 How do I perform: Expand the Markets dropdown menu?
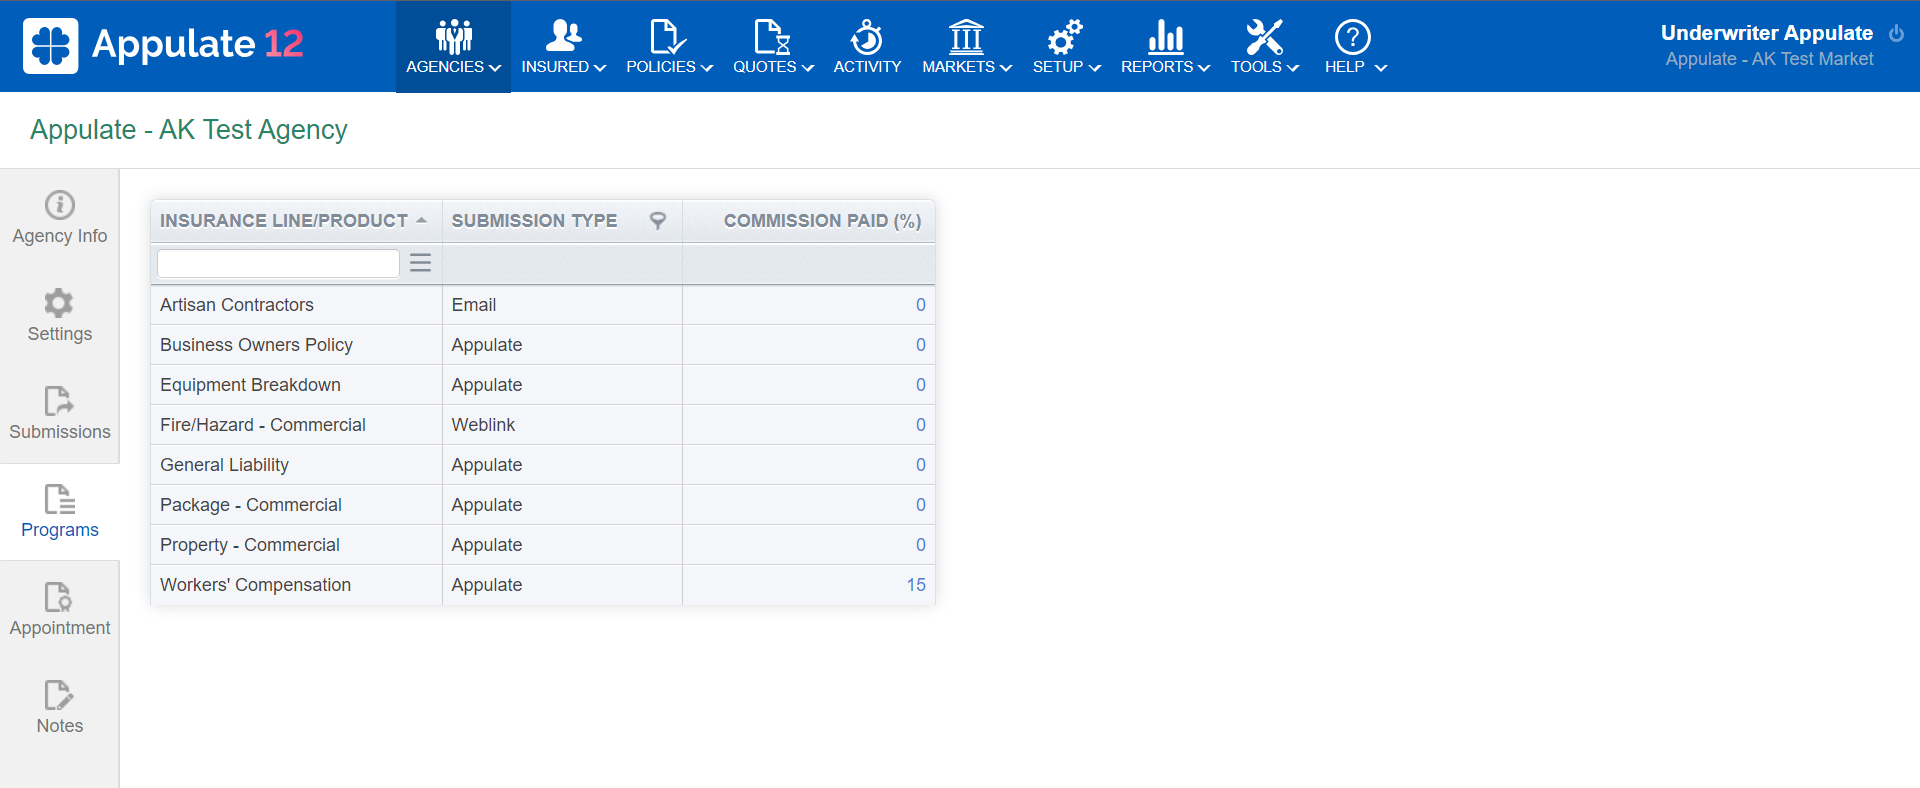966,46
